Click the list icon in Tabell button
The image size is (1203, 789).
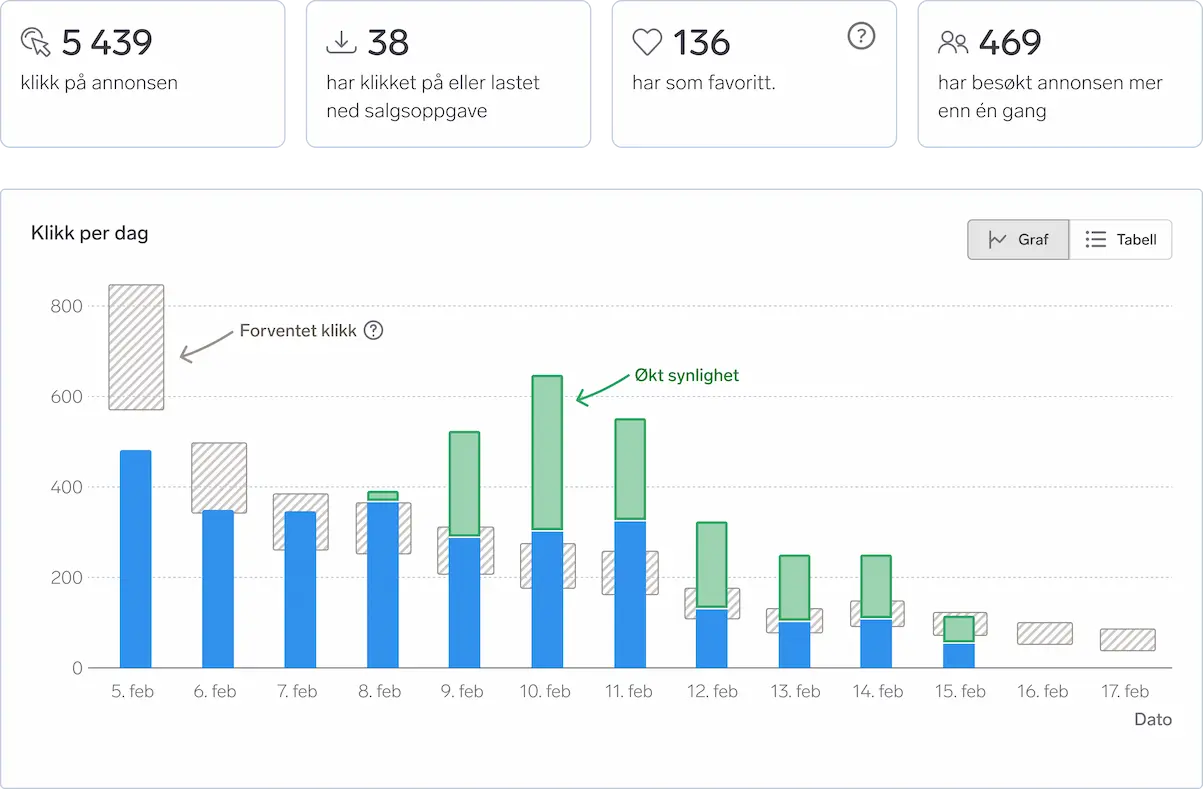click(x=1096, y=240)
